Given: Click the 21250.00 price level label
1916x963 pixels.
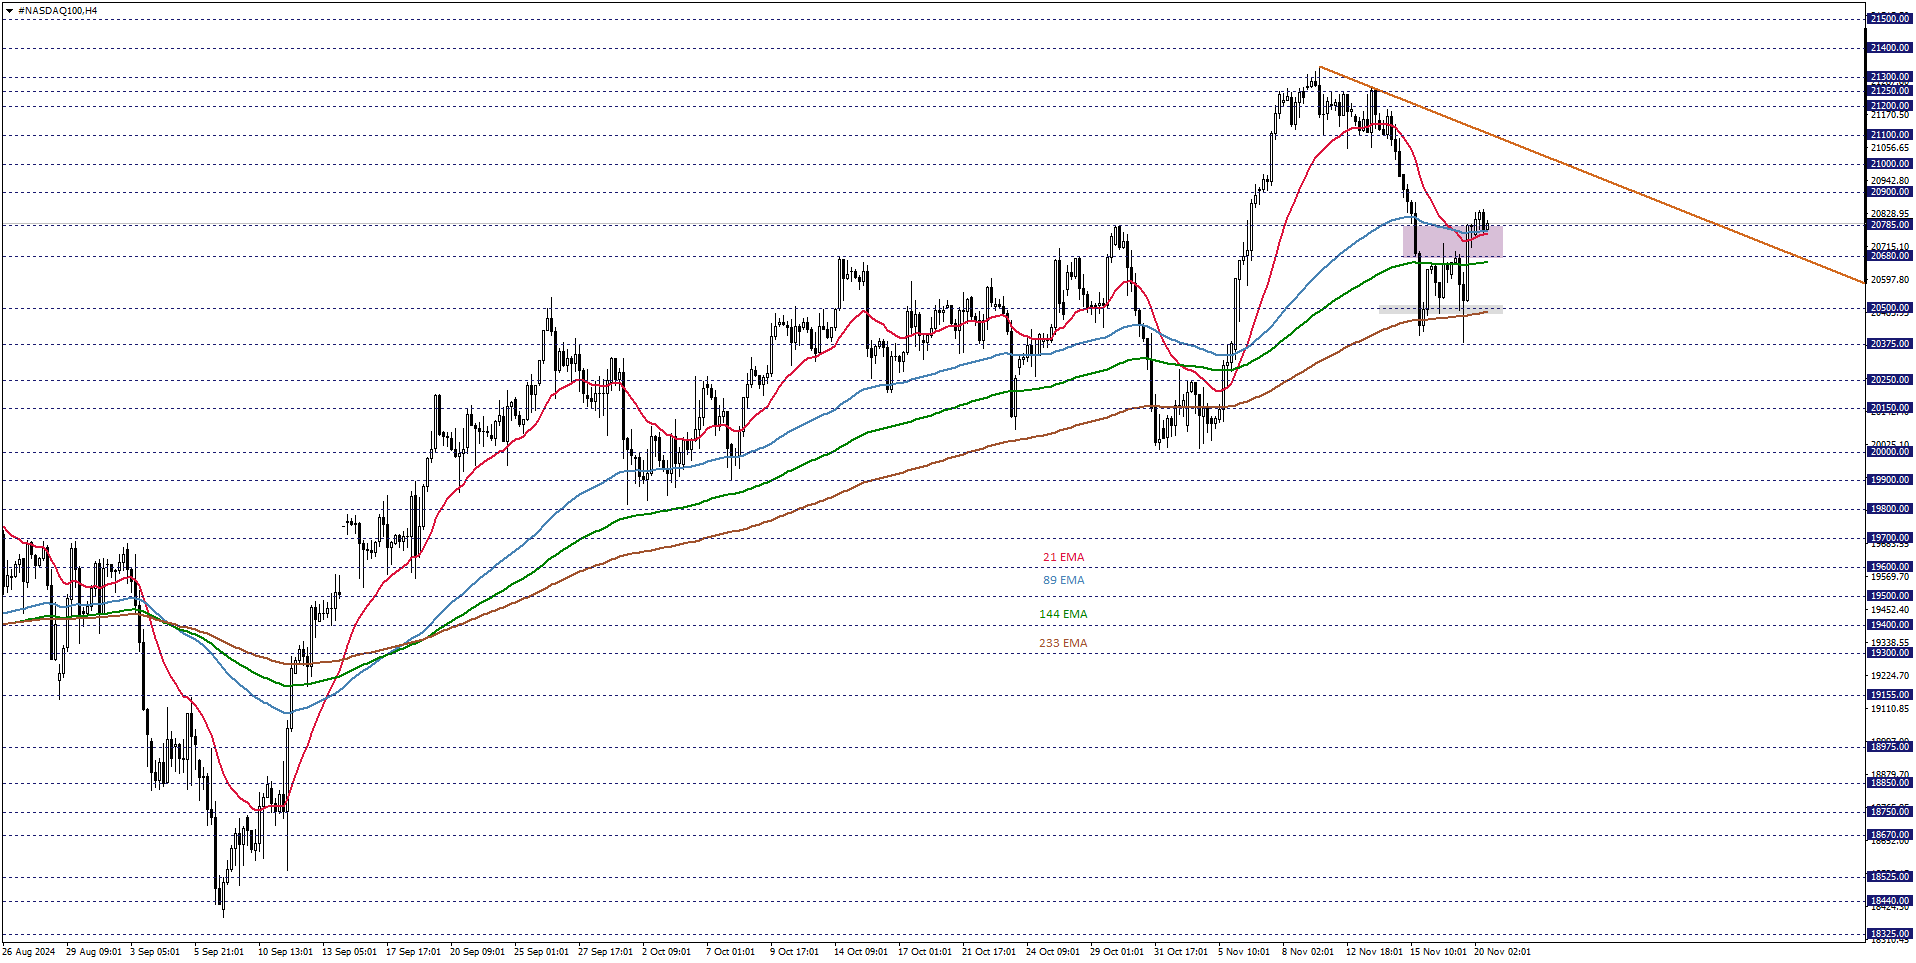Looking at the screenshot, I should coord(1889,91).
